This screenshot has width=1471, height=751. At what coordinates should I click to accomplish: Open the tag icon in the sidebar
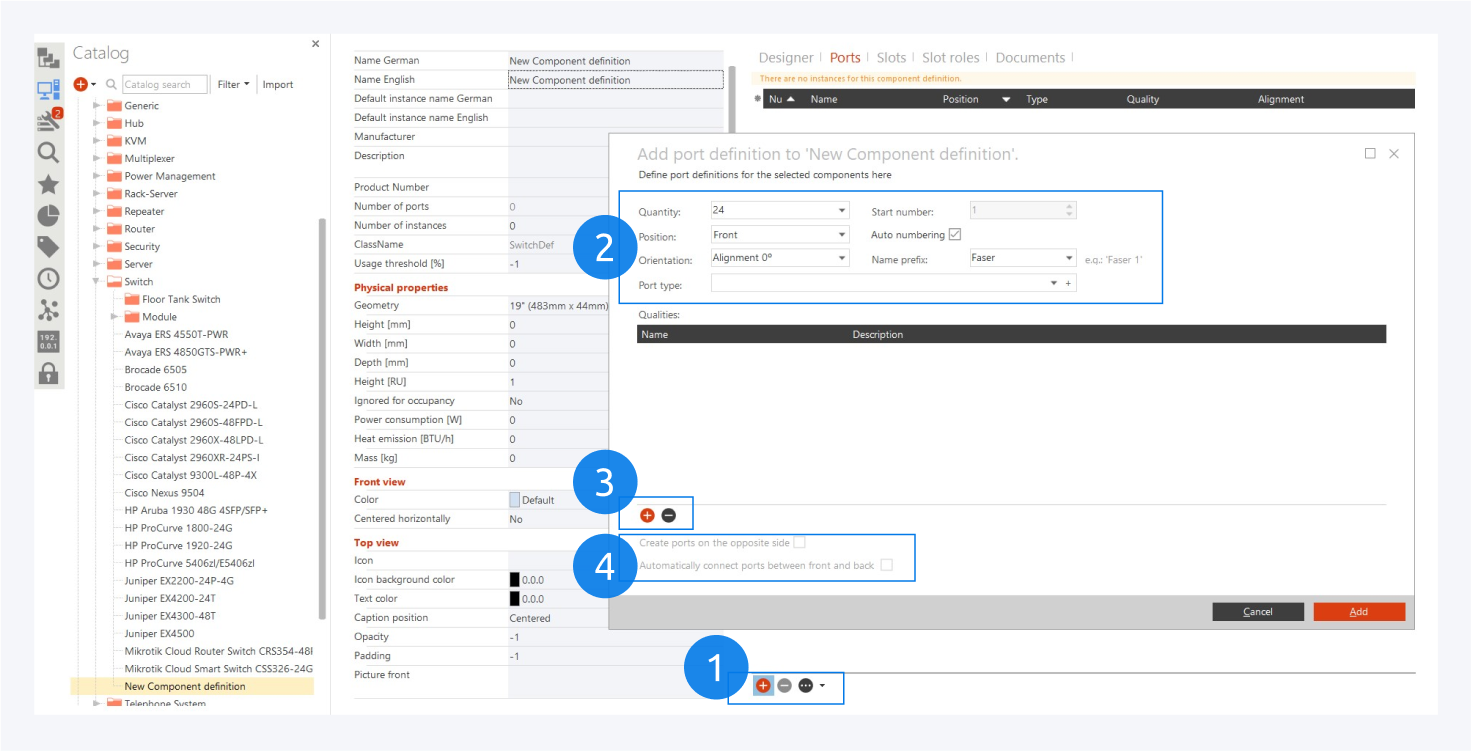48,247
